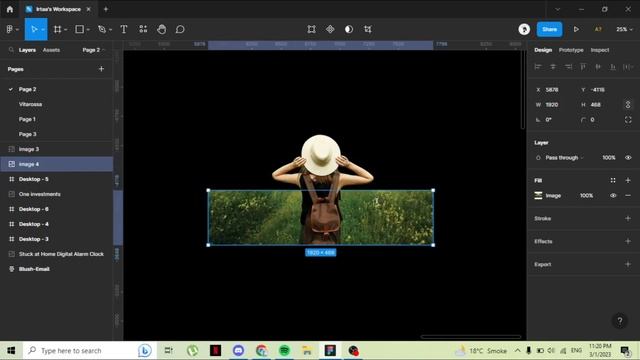Click the Align right icon
Image resolution: width=640 pixels, height=360 pixels.
568,67
